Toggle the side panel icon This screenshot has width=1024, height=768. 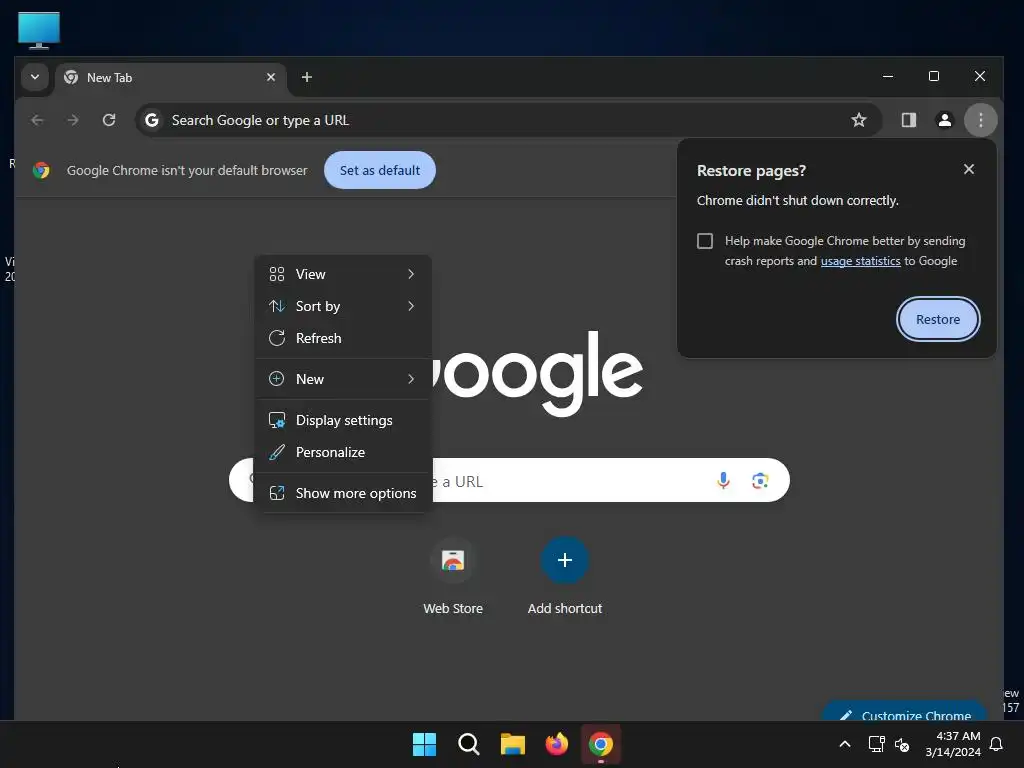tap(908, 120)
